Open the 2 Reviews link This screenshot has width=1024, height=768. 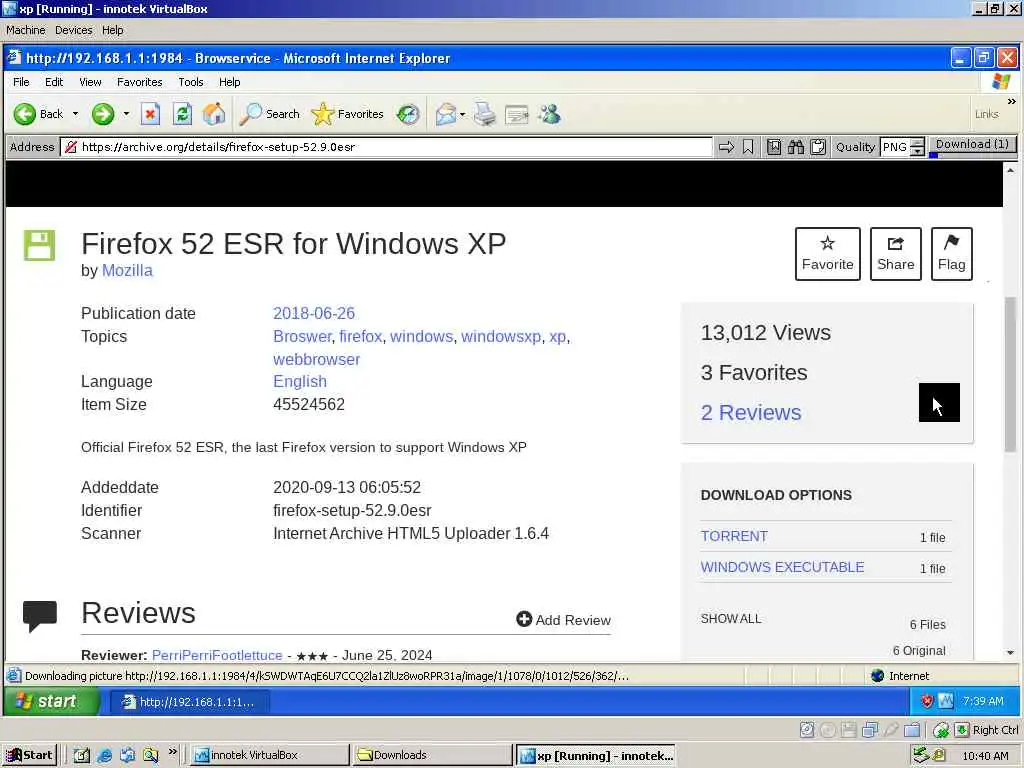pos(750,413)
